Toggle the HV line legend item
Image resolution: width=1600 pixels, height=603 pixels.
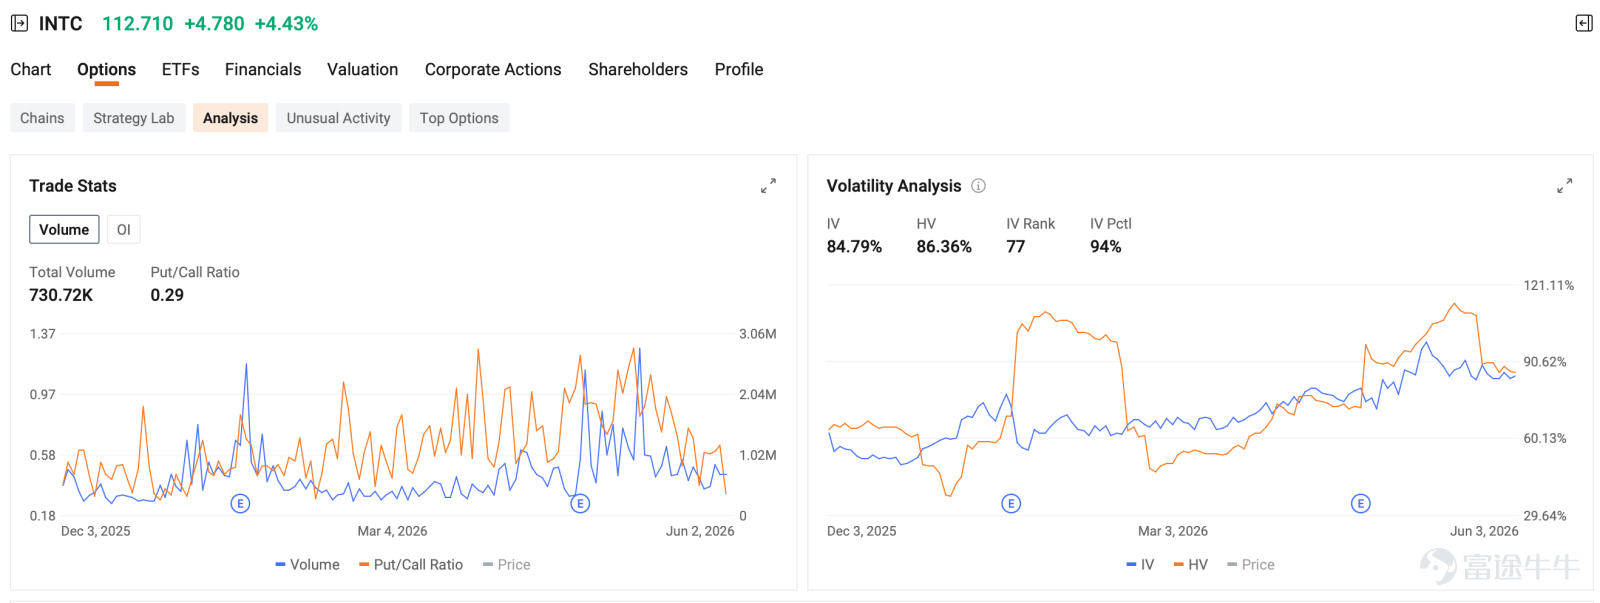1191,565
